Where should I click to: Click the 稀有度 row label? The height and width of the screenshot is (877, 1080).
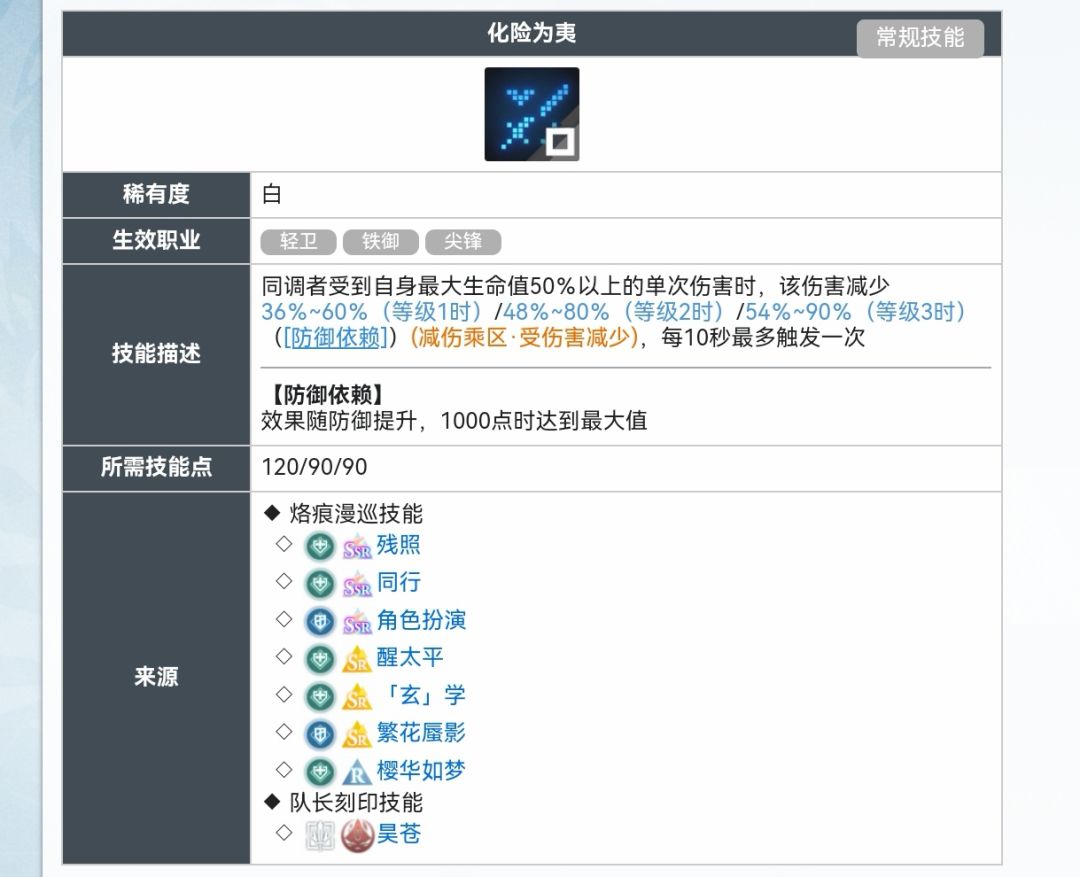[x=156, y=194]
